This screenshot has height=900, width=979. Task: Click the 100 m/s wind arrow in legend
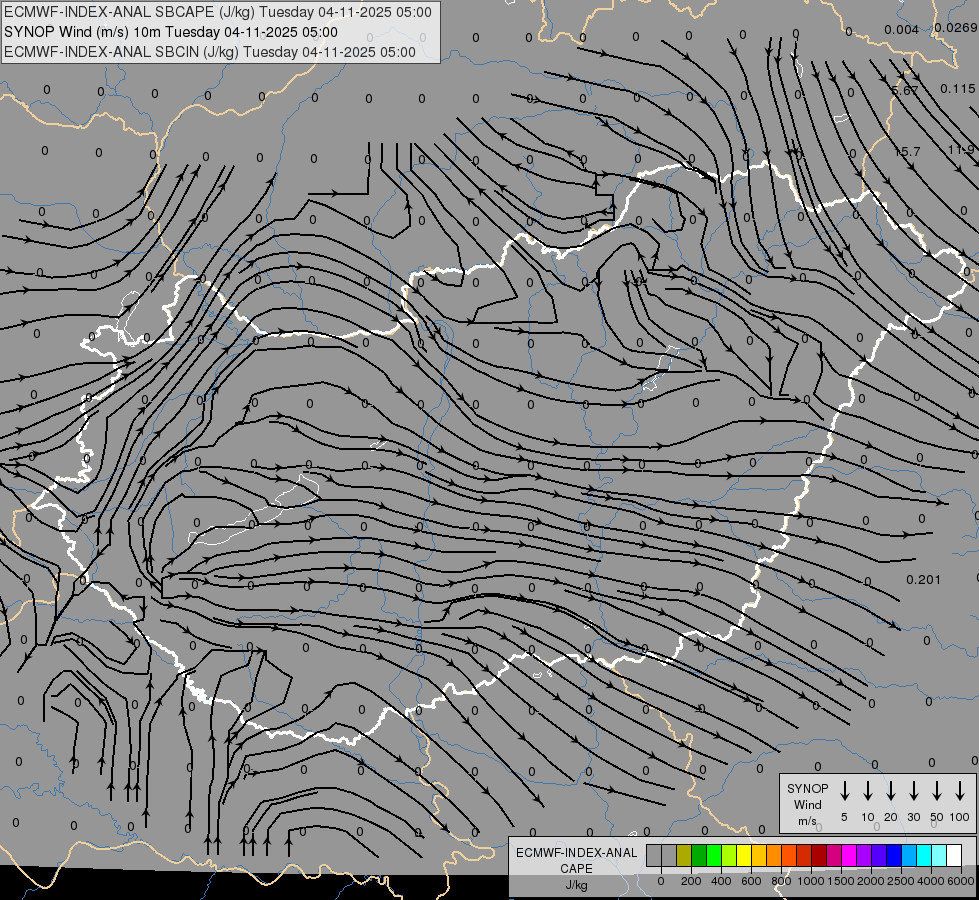pyautogui.click(x=960, y=791)
